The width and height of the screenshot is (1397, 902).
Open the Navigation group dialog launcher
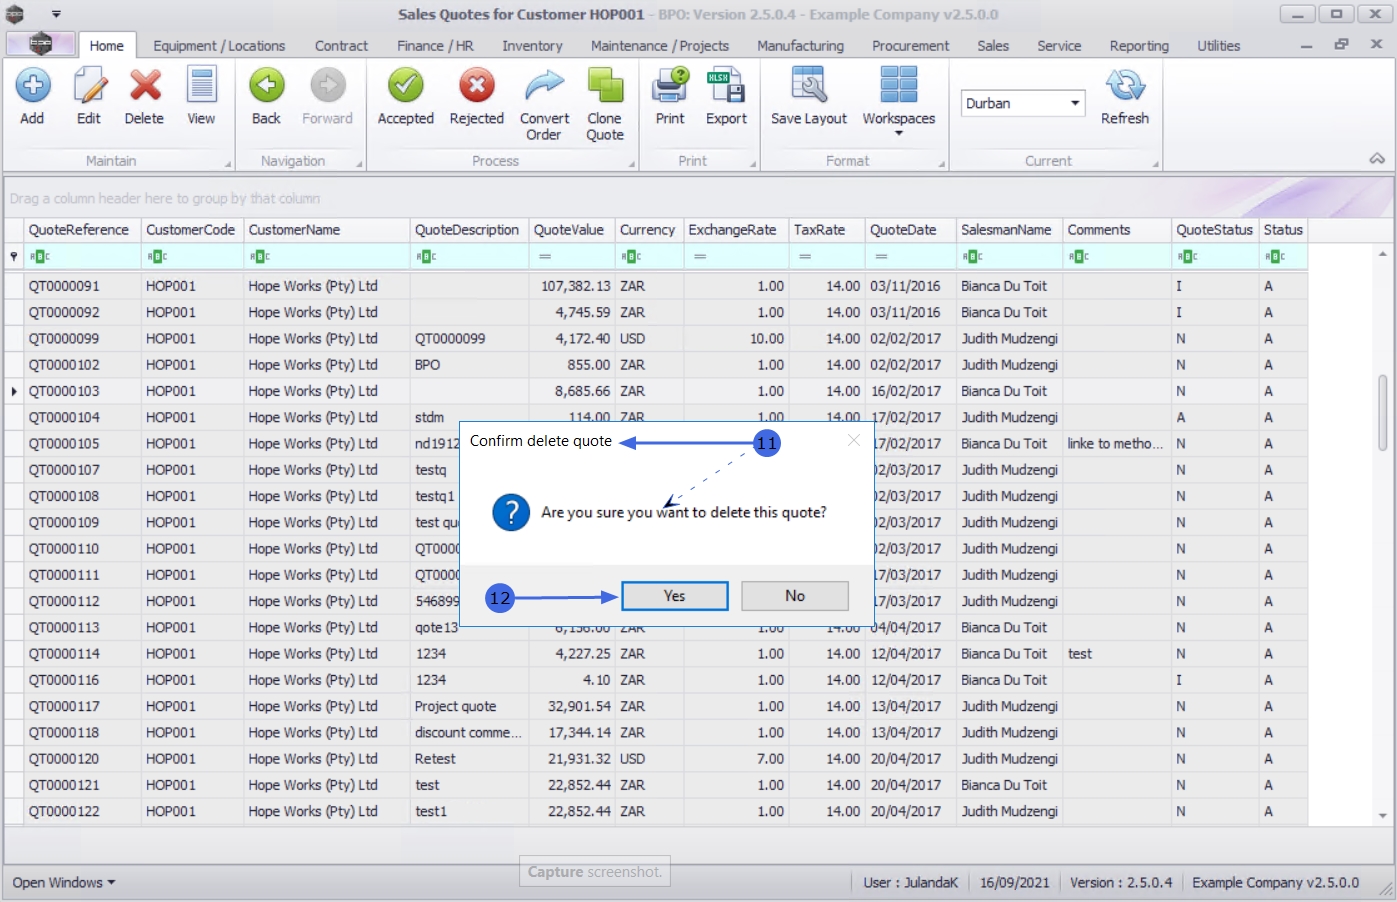tap(359, 164)
